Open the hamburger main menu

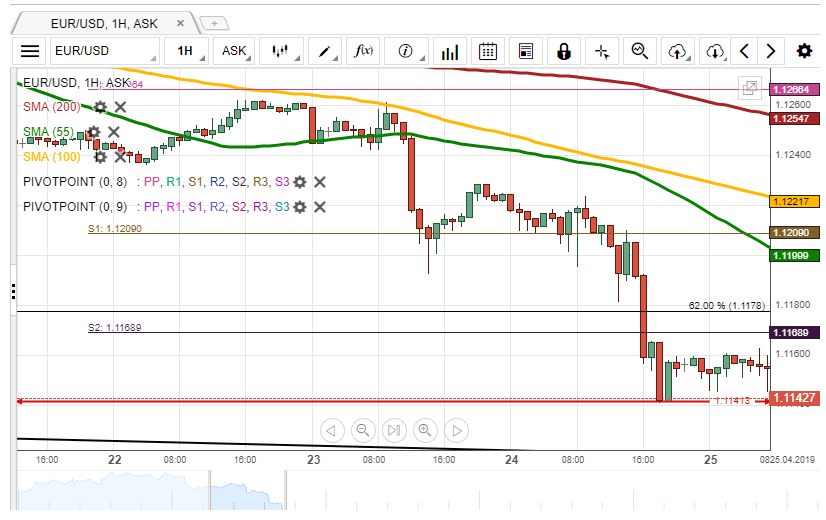(x=30, y=51)
